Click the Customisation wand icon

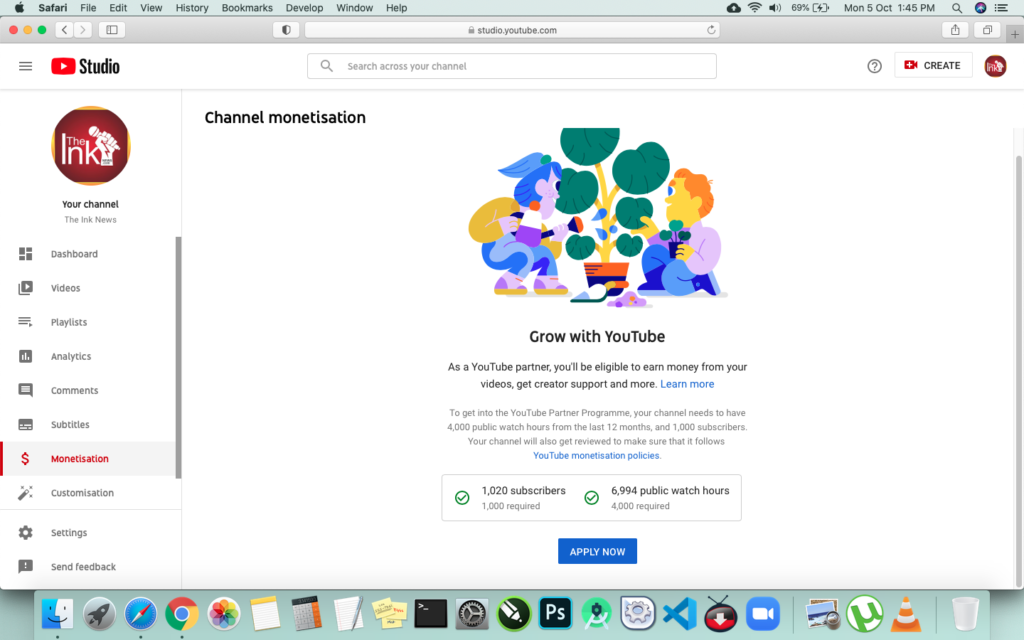tap(25, 493)
